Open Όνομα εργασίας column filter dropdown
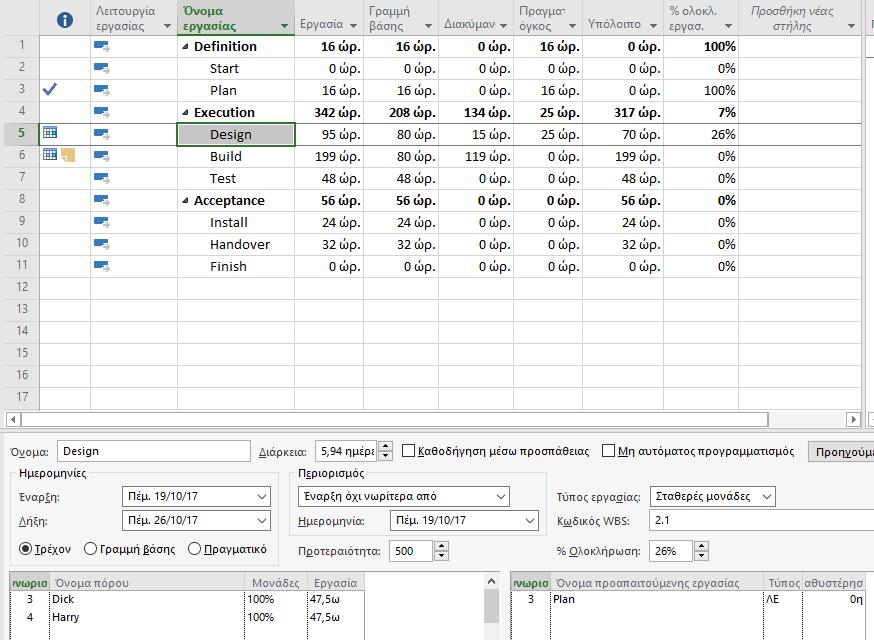874x640 pixels. [284, 26]
